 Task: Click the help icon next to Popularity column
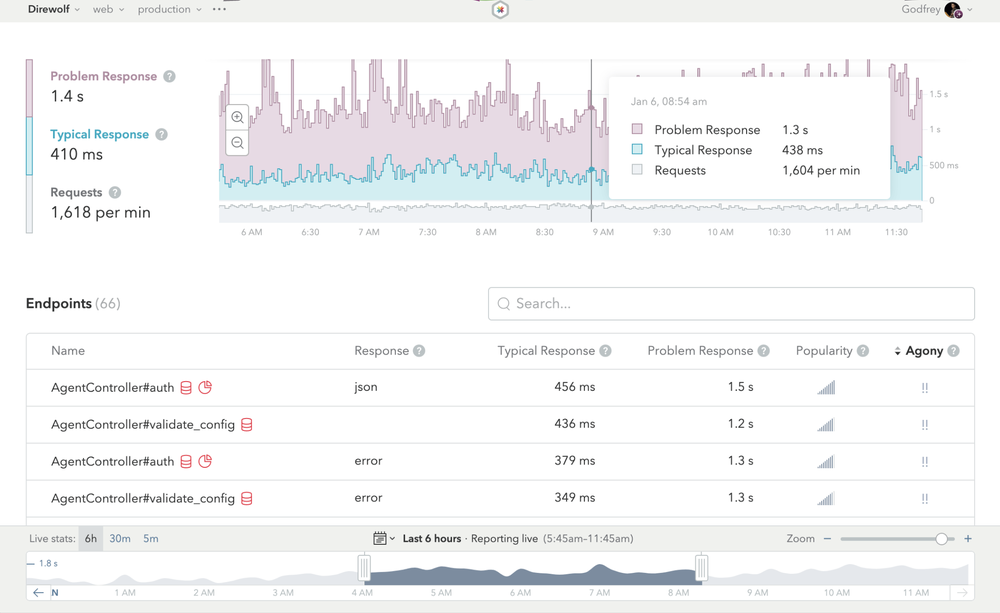pyautogui.click(x=863, y=351)
